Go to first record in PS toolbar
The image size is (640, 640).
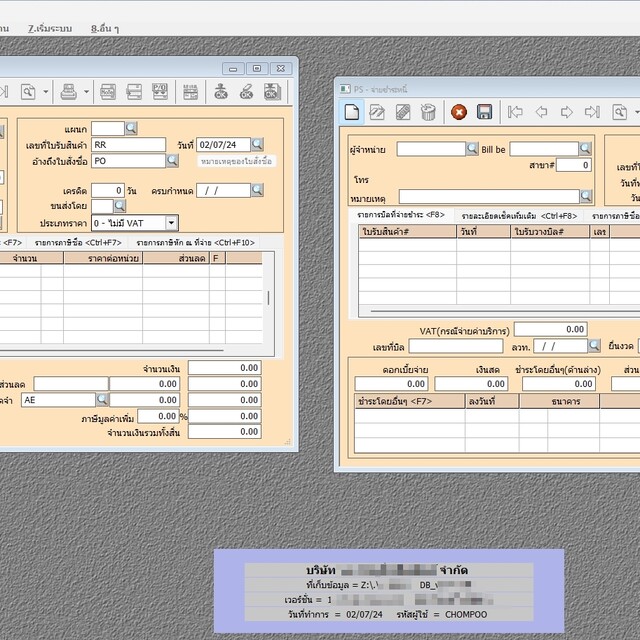[x=516, y=112]
